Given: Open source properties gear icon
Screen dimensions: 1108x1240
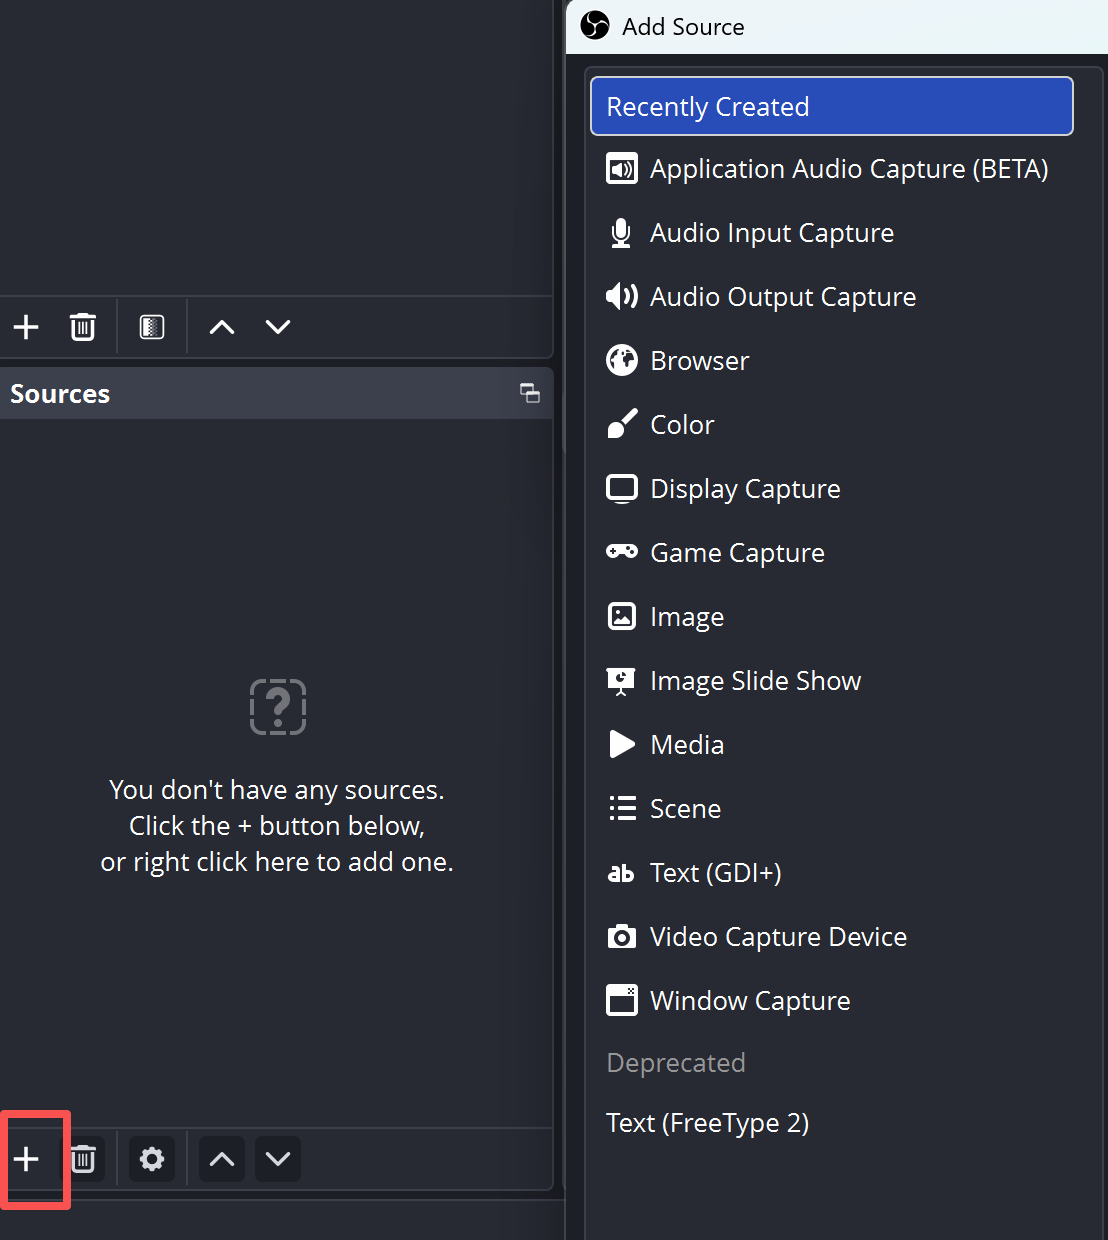Looking at the screenshot, I should click(x=152, y=1159).
